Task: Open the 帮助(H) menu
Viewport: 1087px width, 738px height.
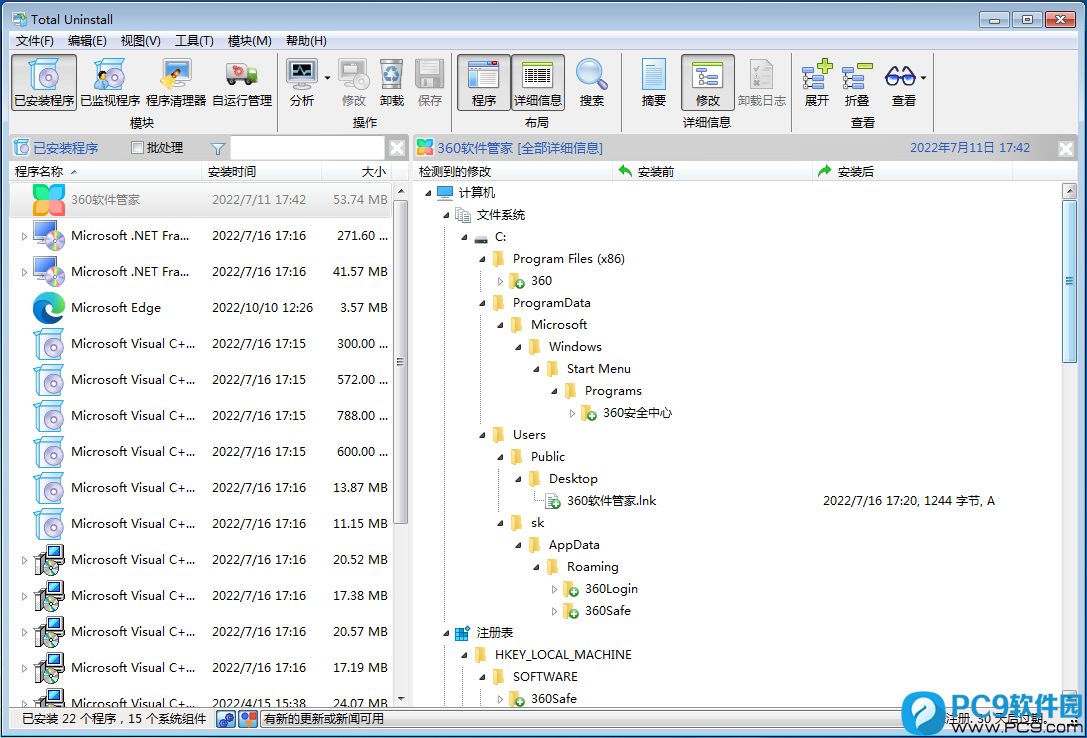Action: pyautogui.click(x=306, y=41)
